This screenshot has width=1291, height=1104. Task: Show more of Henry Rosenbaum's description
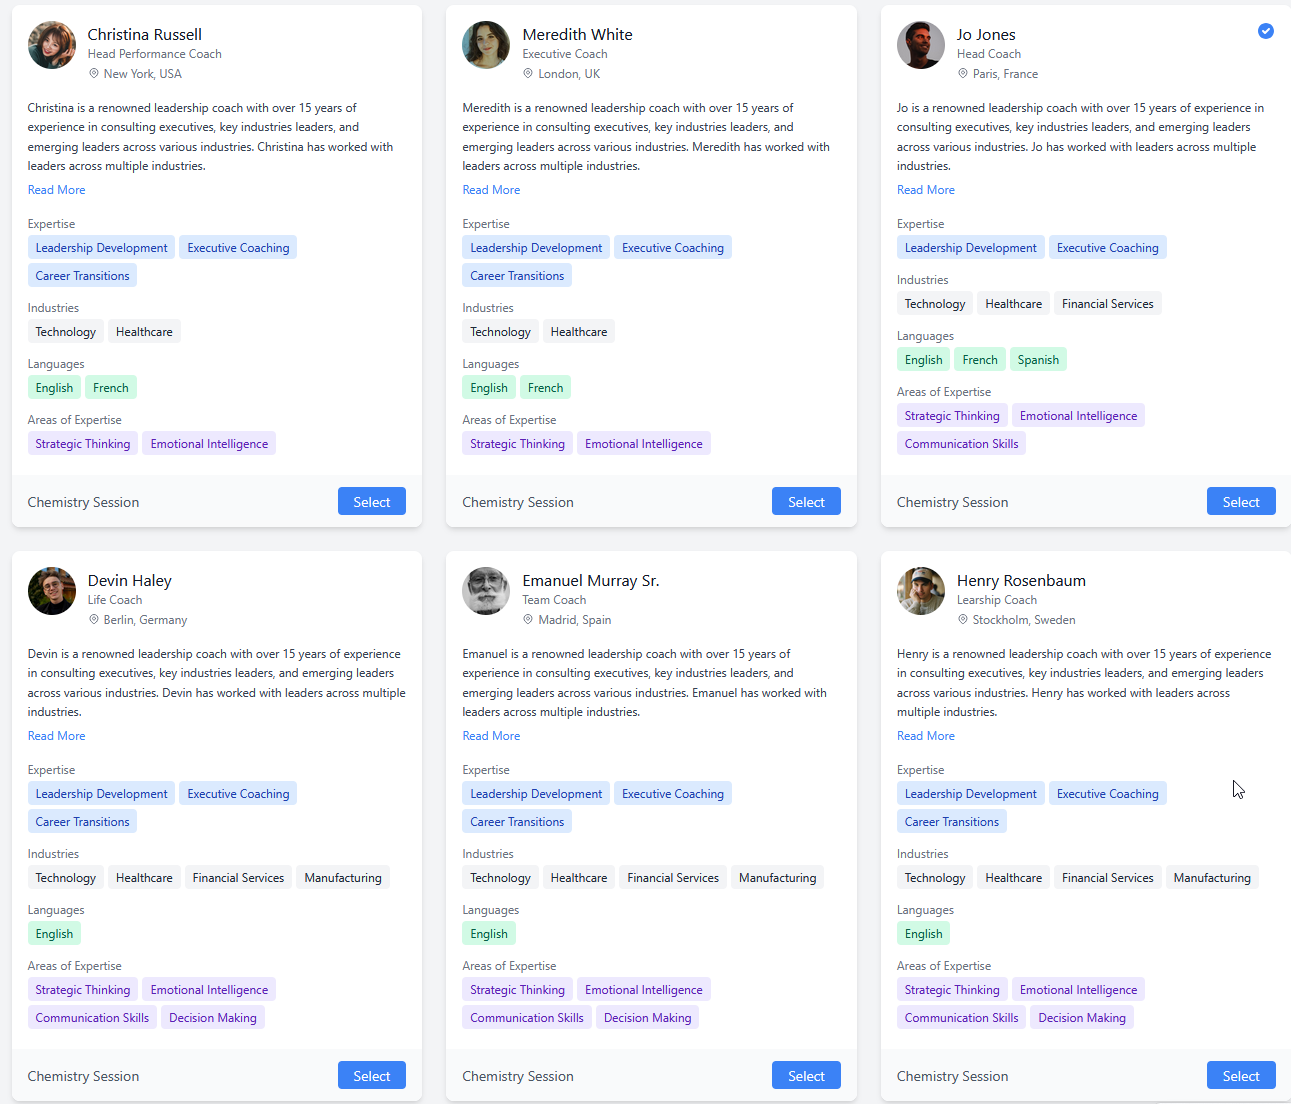click(x=925, y=736)
